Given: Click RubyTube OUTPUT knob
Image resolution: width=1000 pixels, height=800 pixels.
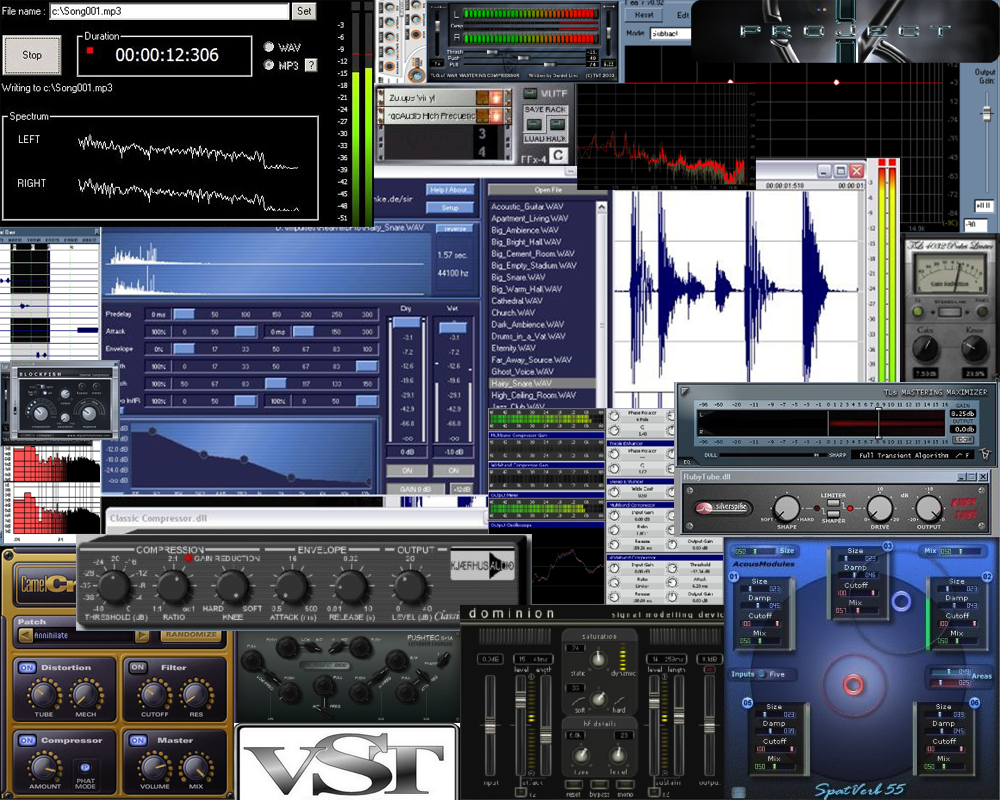Looking at the screenshot, I should [x=928, y=508].
